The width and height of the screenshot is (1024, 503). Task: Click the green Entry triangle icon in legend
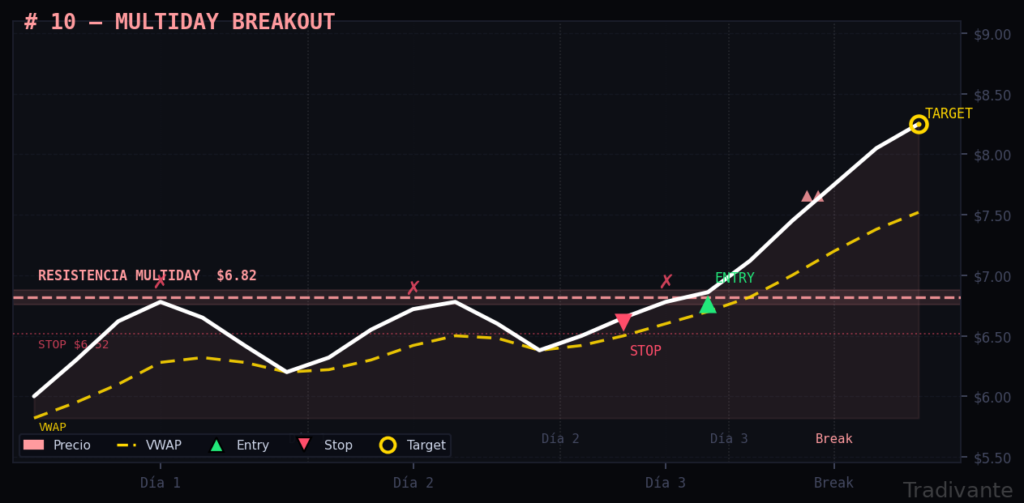[x=216, y=445]
